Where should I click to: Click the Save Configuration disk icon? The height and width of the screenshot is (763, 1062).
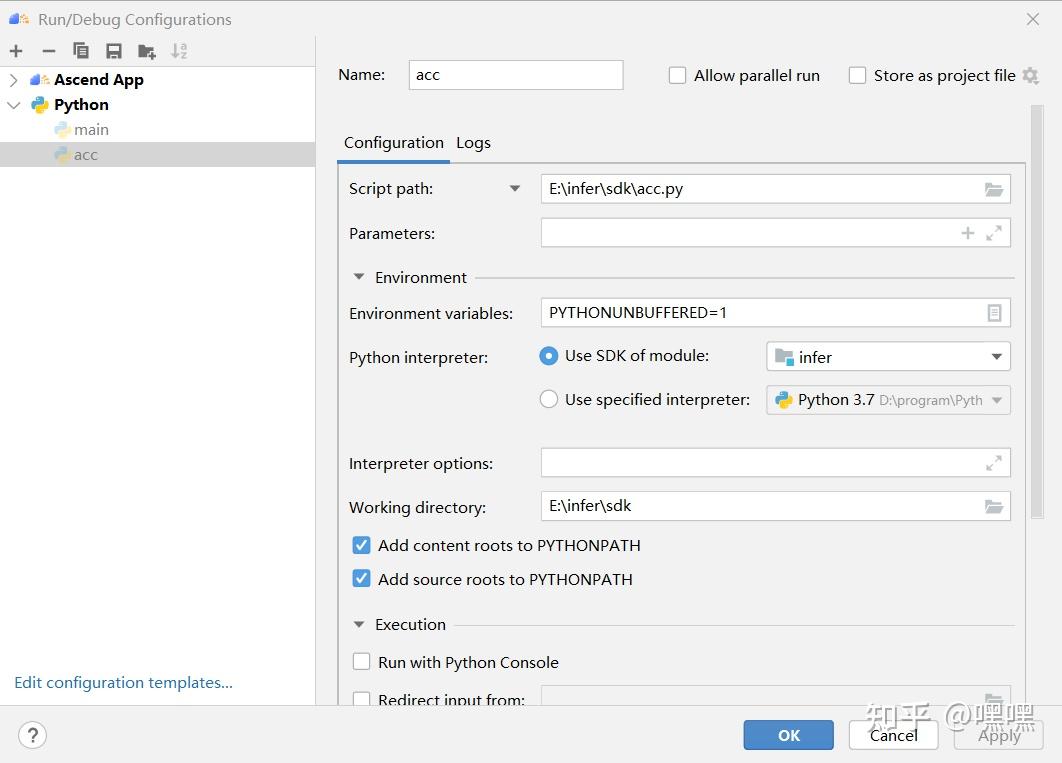(114, 51)
